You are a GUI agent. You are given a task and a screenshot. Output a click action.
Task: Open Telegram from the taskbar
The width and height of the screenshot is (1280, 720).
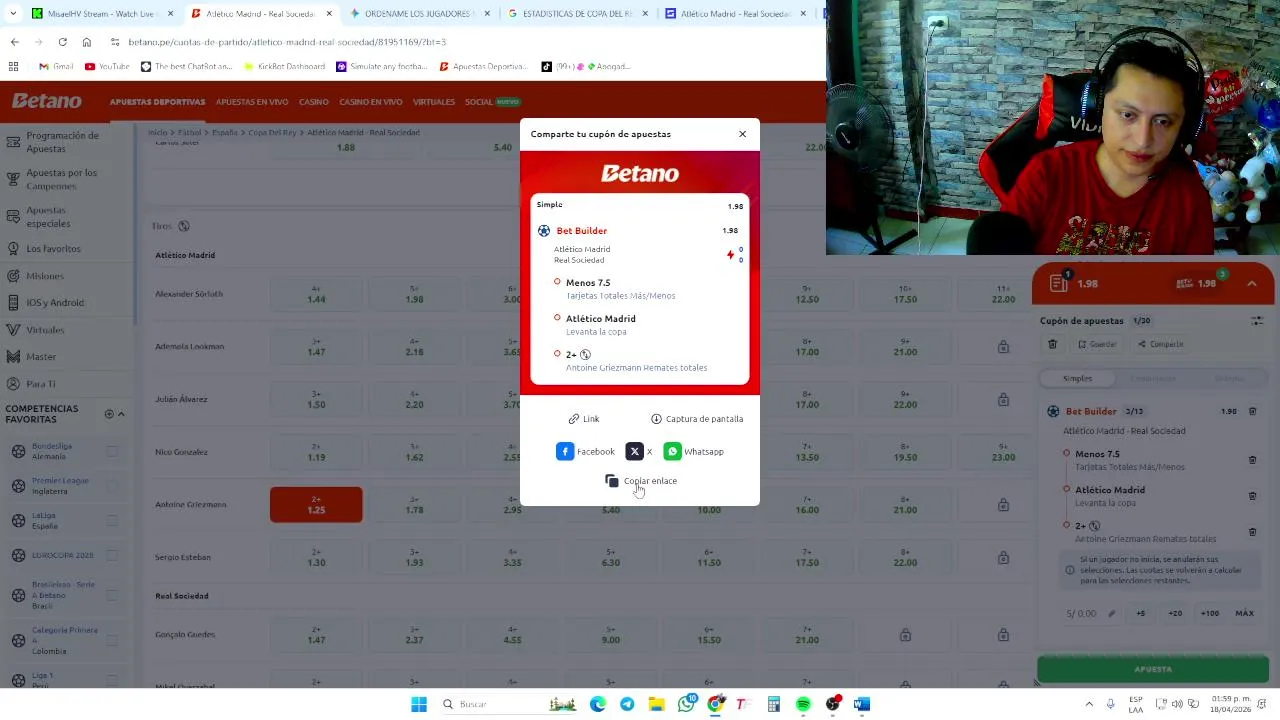(x=627, y=704)
